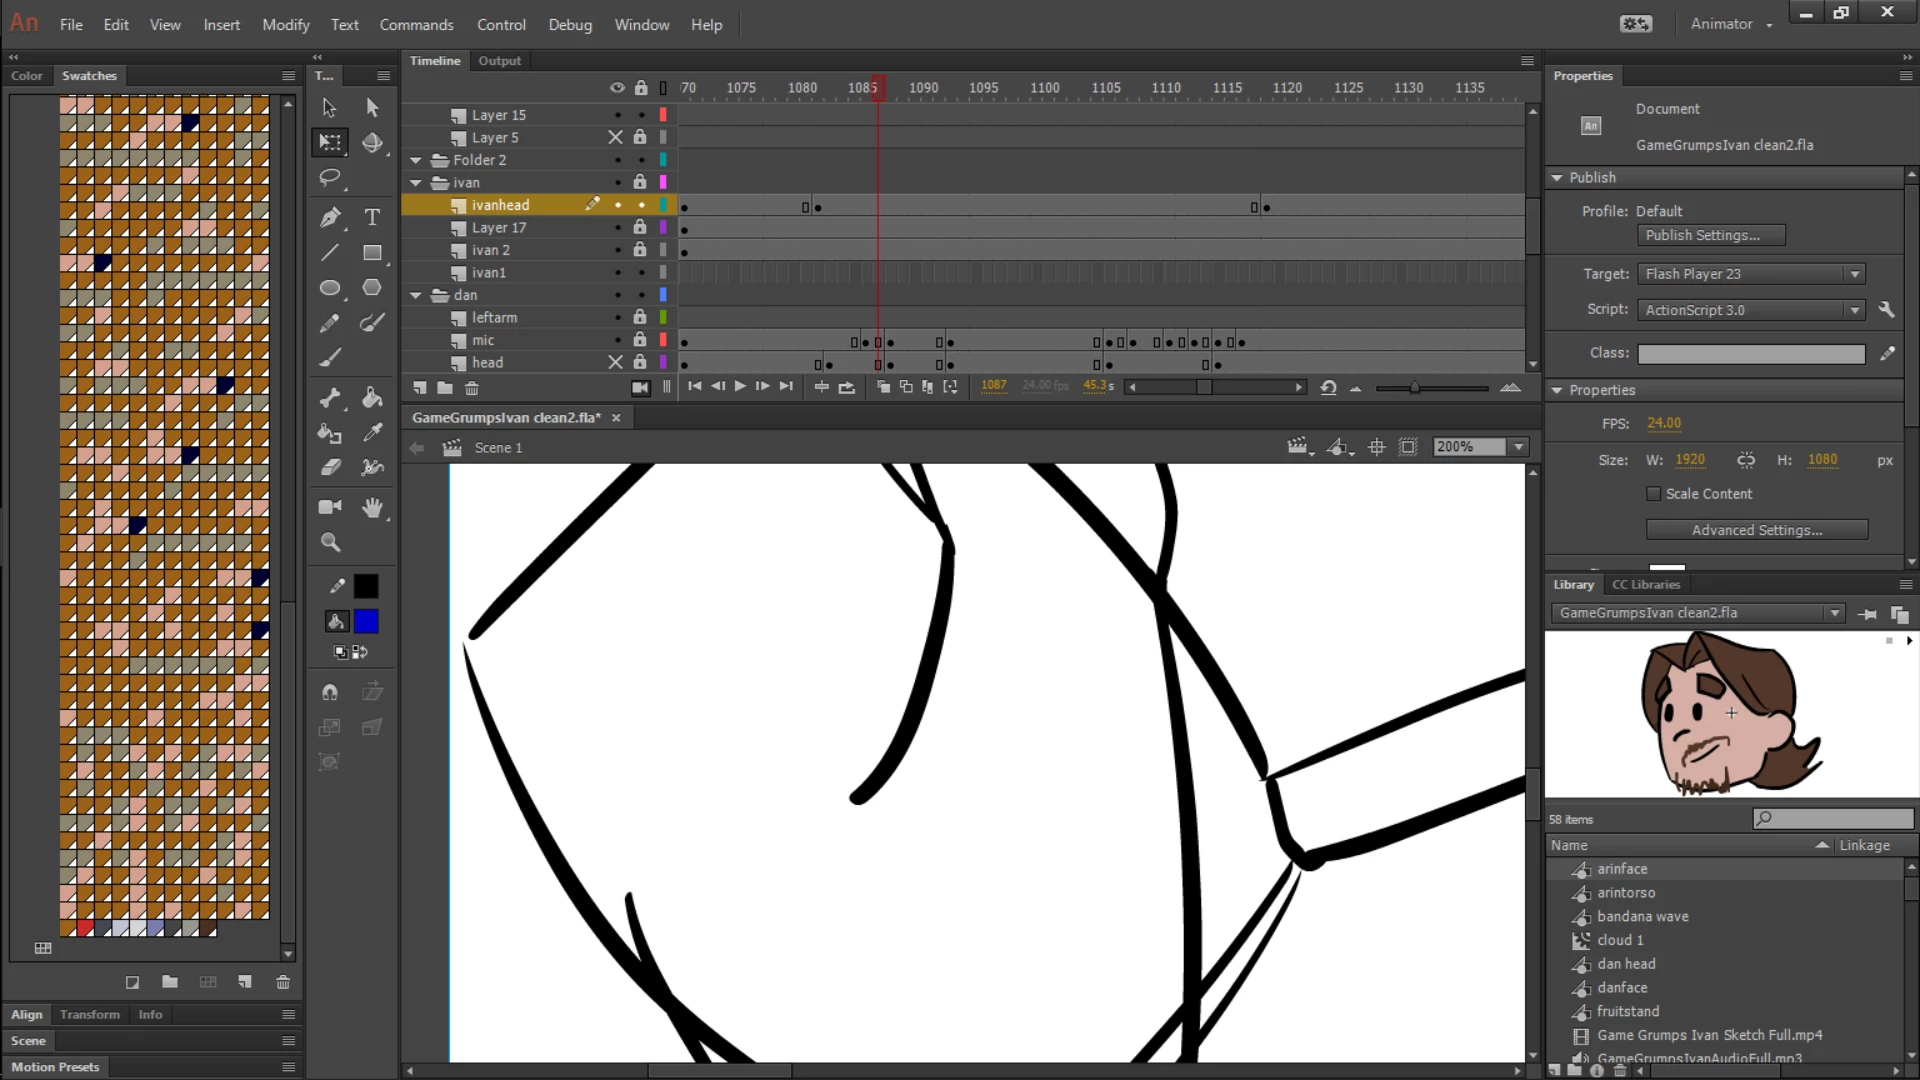Select the Camera tool
Image resolution: width=1920 pixels, height=1080 pixels.
point(330,507)
